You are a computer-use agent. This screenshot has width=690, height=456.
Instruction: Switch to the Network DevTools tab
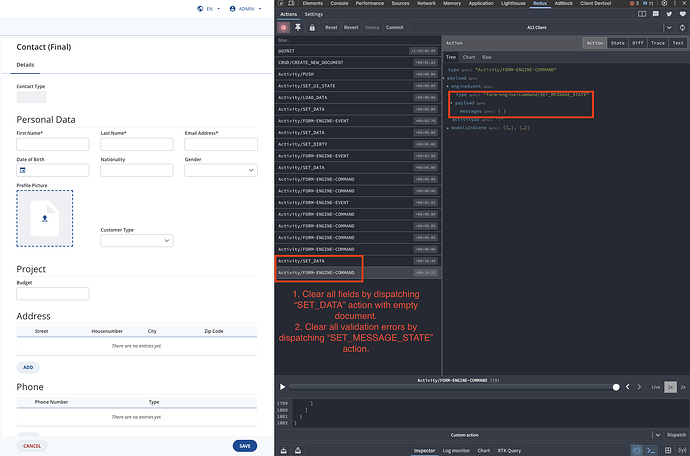(x=426, y=3)
